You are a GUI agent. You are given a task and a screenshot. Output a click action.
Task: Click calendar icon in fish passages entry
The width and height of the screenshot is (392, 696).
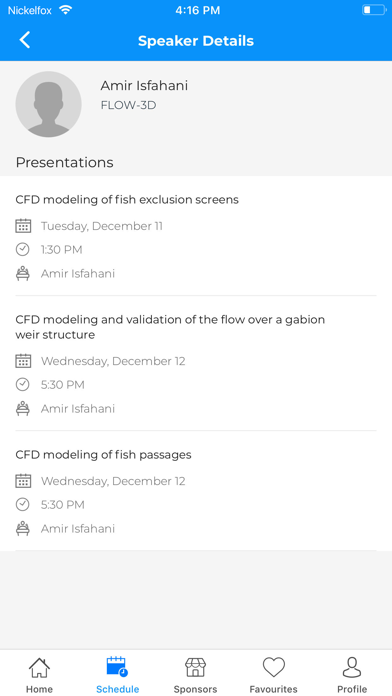coord(23,481)
